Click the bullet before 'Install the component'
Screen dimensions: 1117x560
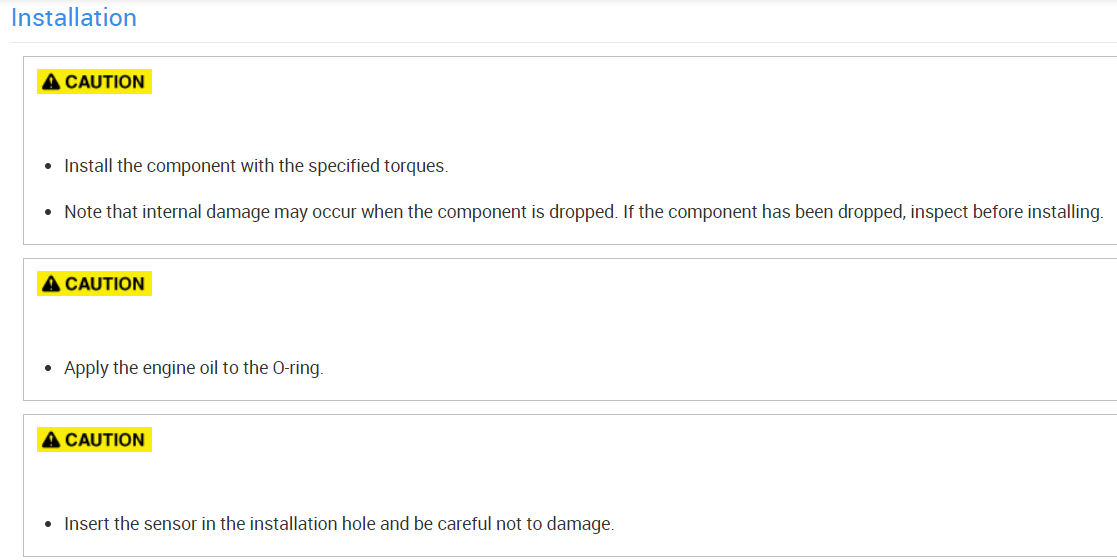pos(48,167)
